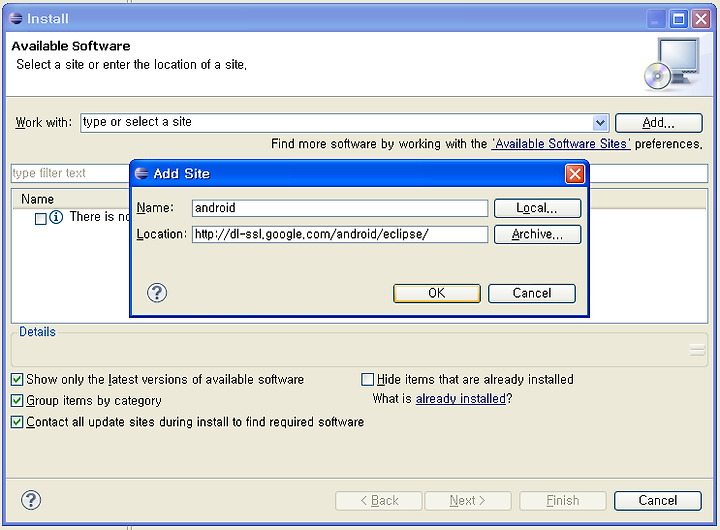Image resolution: width=720 pixels, height=530 pixels.
Task: Open the already installed link
Action: tap(461, 398)
